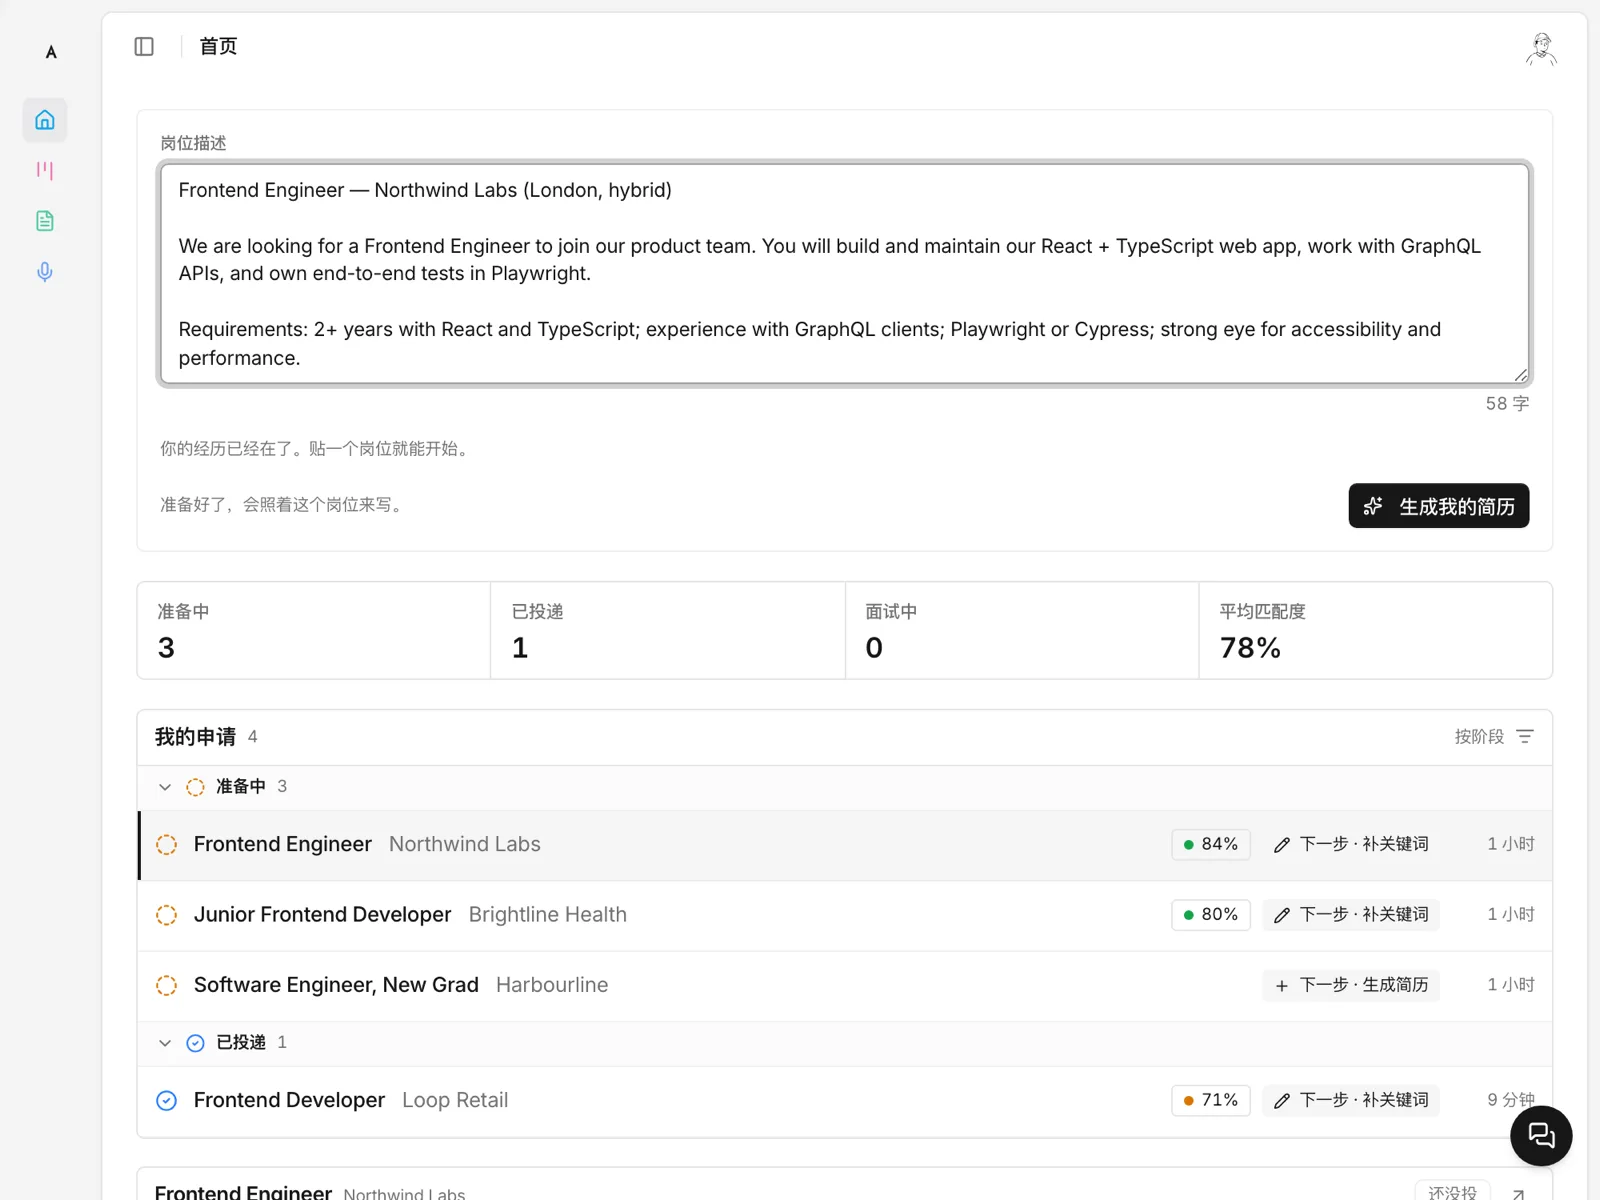
Task: Select the 已投递 stat card
Action: [x=668, y=631]
